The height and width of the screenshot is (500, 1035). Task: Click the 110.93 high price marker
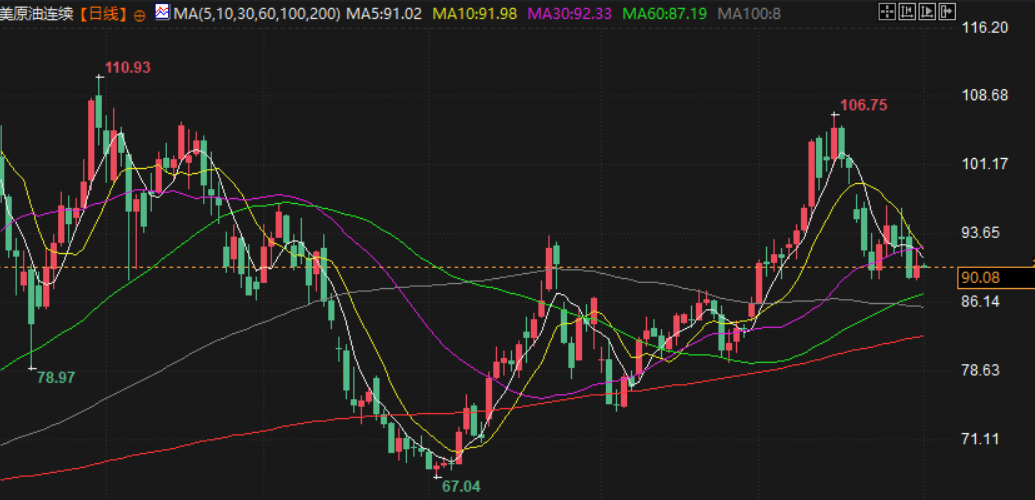point(128,67)
